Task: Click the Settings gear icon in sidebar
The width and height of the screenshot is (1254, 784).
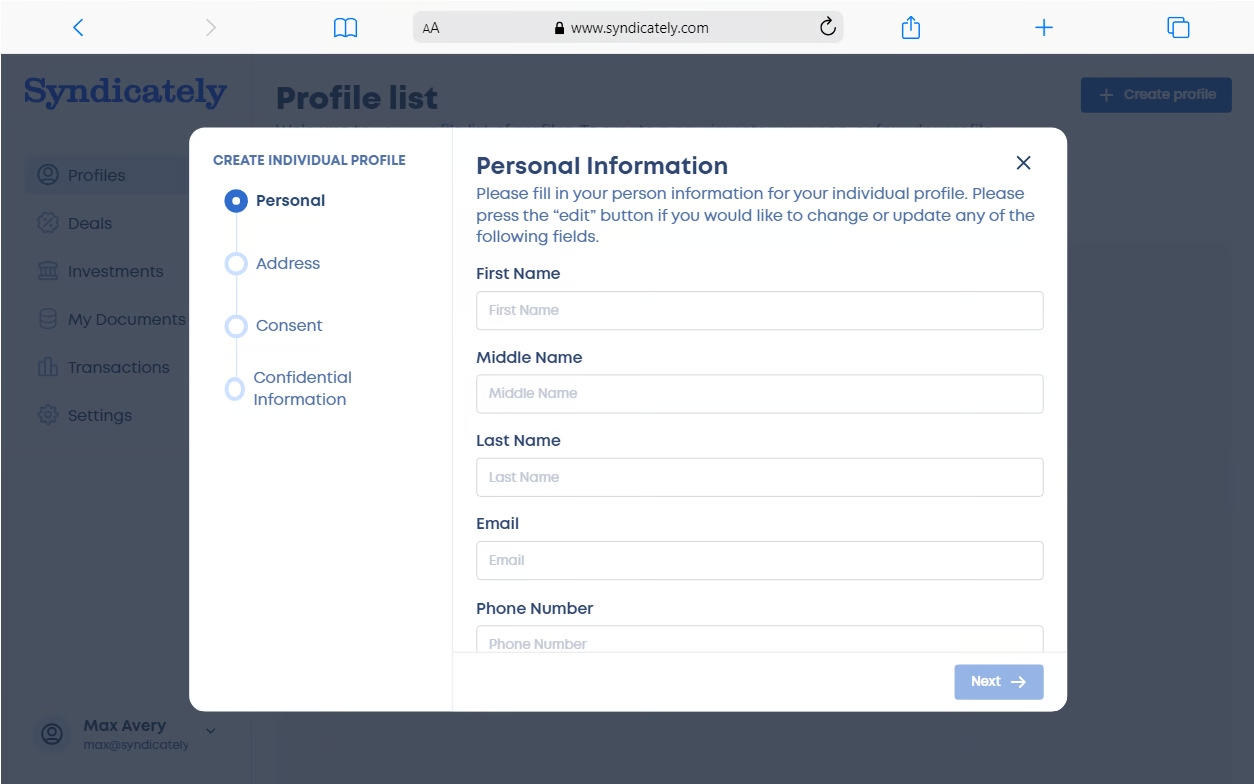Action: (48, 415)
